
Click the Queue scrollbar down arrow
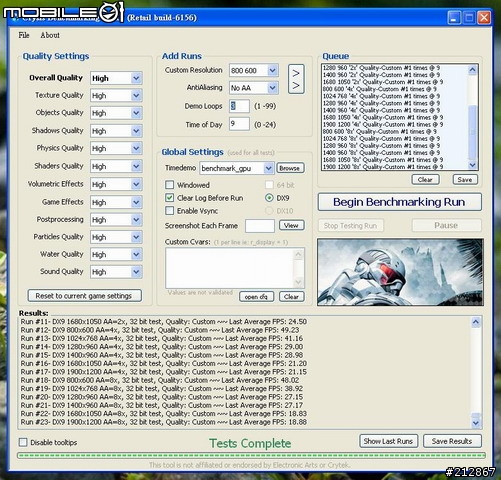point(472,165)
